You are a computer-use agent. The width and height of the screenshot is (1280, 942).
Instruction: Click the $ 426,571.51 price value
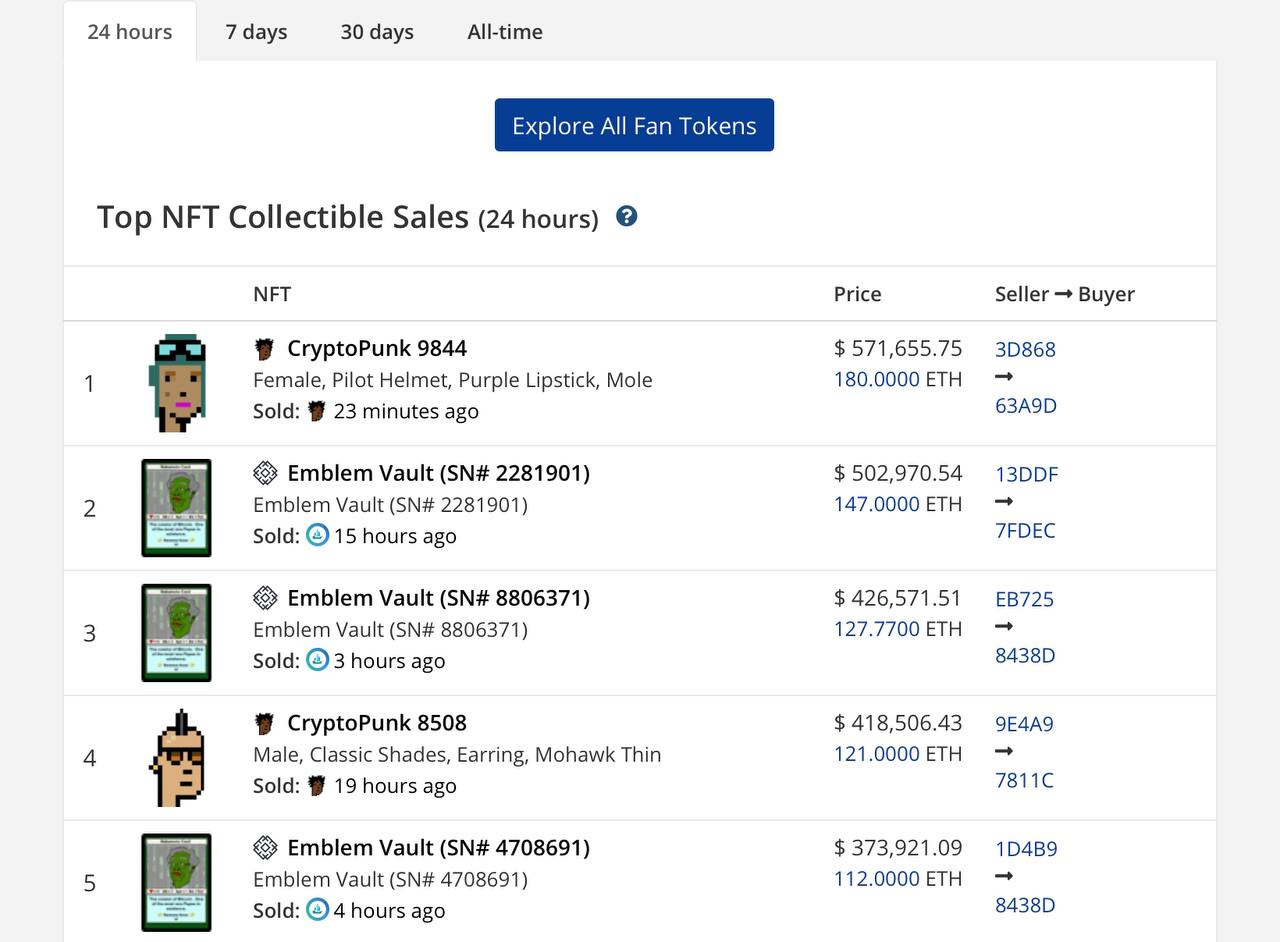pos(898,598)
